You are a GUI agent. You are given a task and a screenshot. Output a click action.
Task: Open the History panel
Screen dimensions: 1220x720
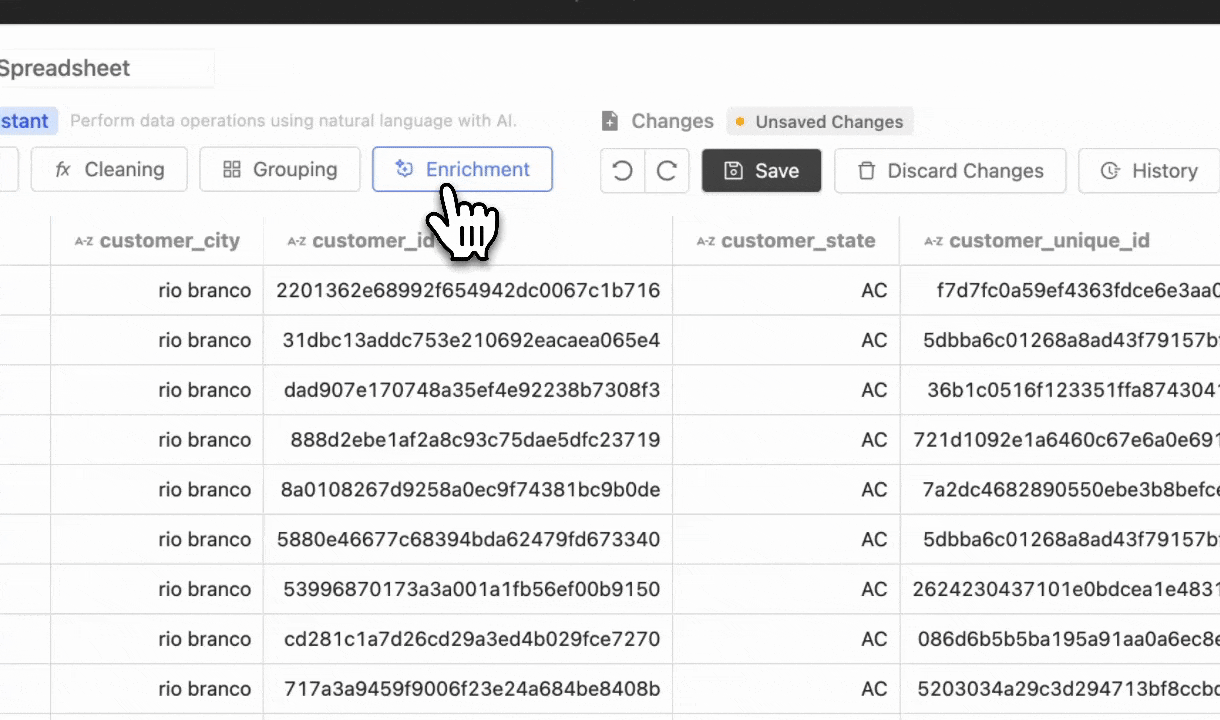(1149, 171)
